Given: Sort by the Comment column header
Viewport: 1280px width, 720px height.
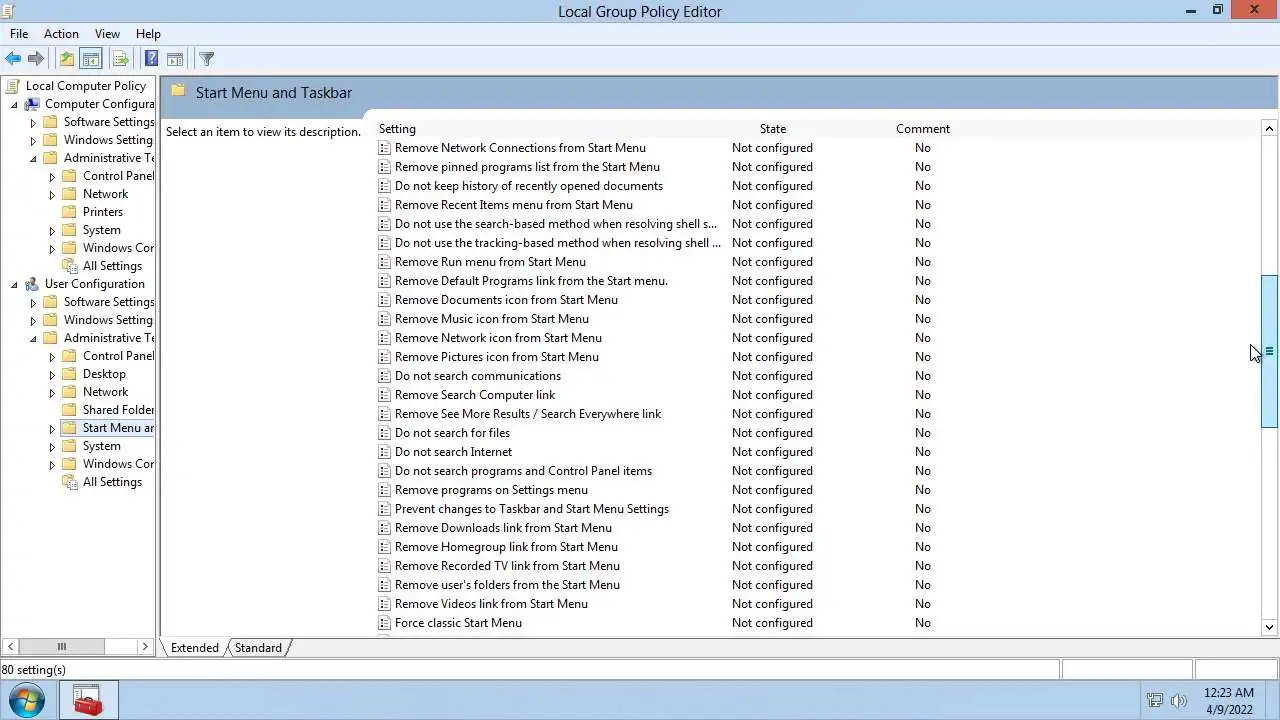Looking at the screenshot, I should (x=922, y=129).
